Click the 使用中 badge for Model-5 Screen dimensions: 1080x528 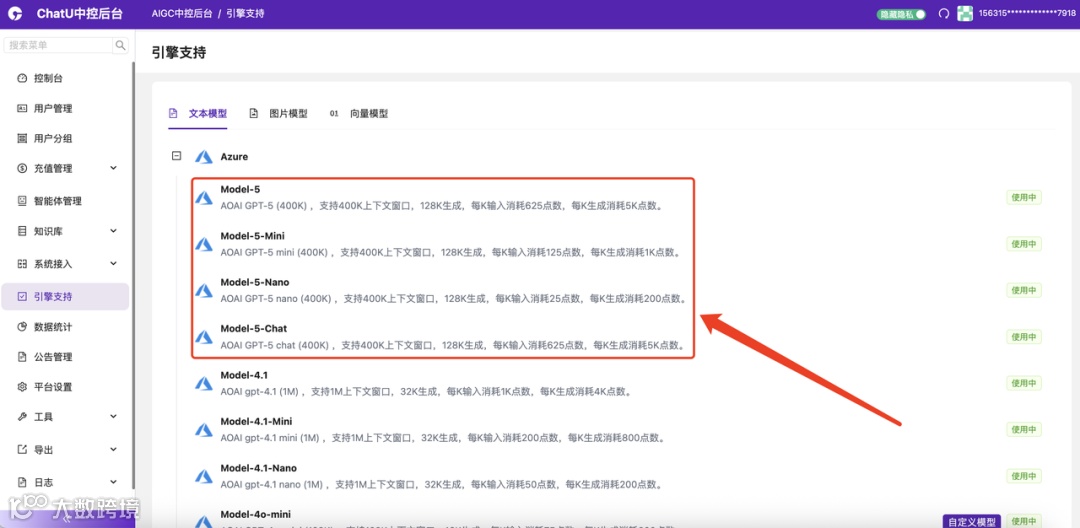pos(1024,198)
